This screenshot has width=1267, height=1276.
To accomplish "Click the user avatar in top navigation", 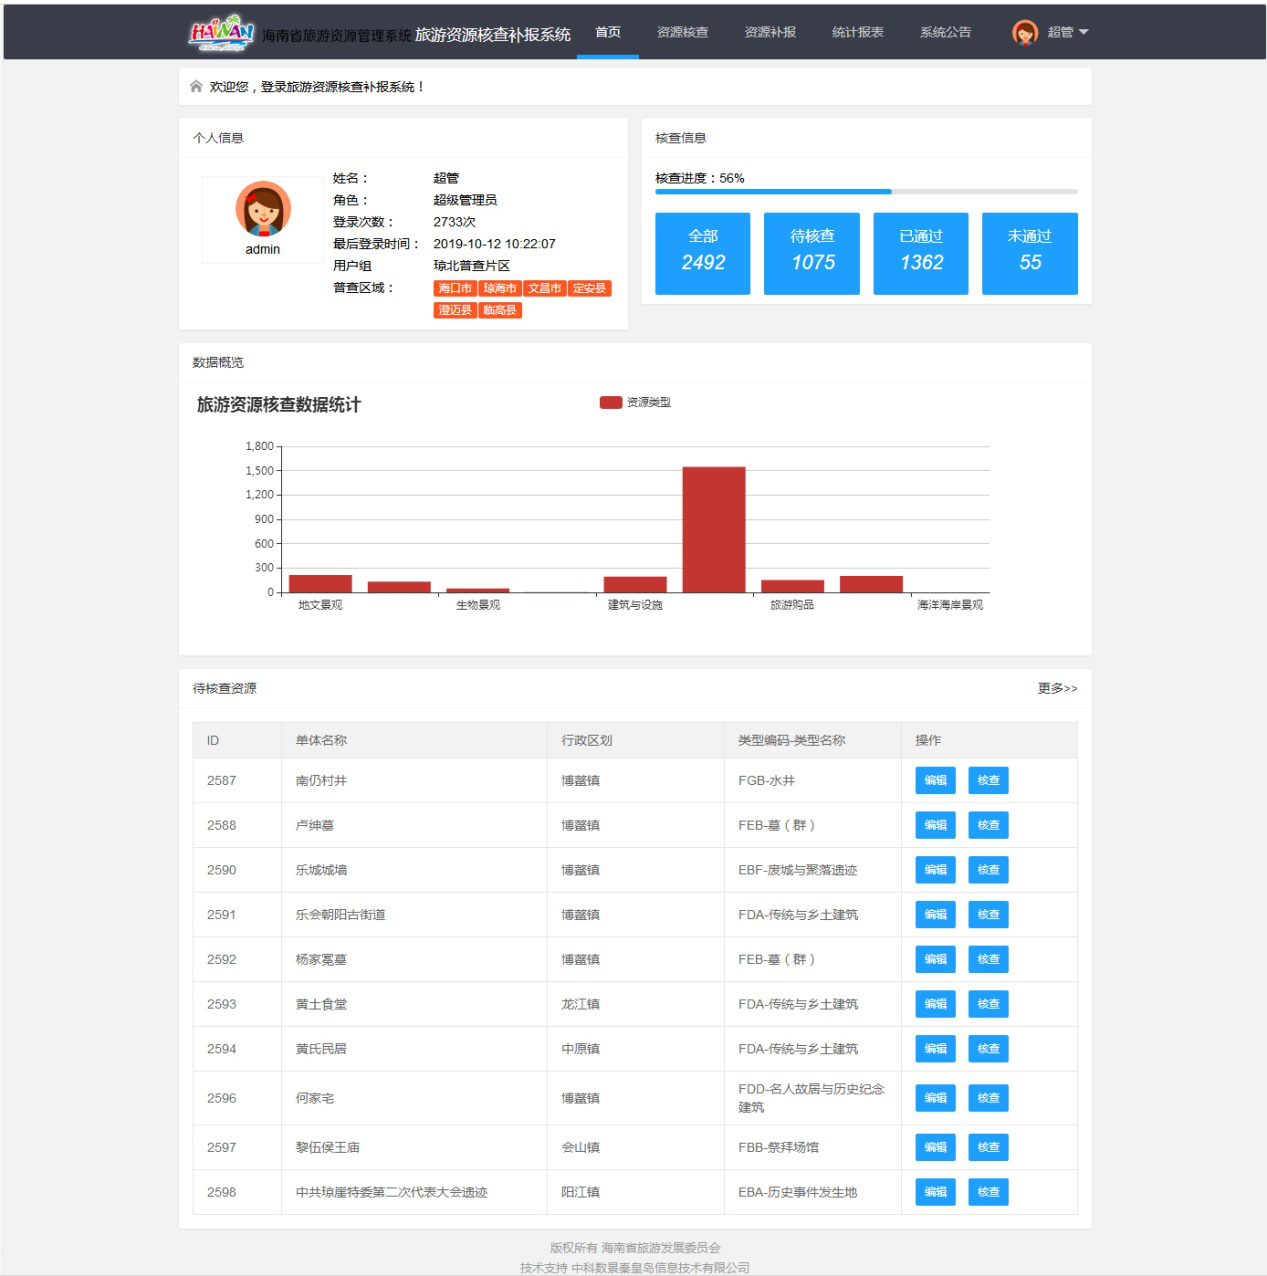I will pyautogui.click(x=1024, y=33).
